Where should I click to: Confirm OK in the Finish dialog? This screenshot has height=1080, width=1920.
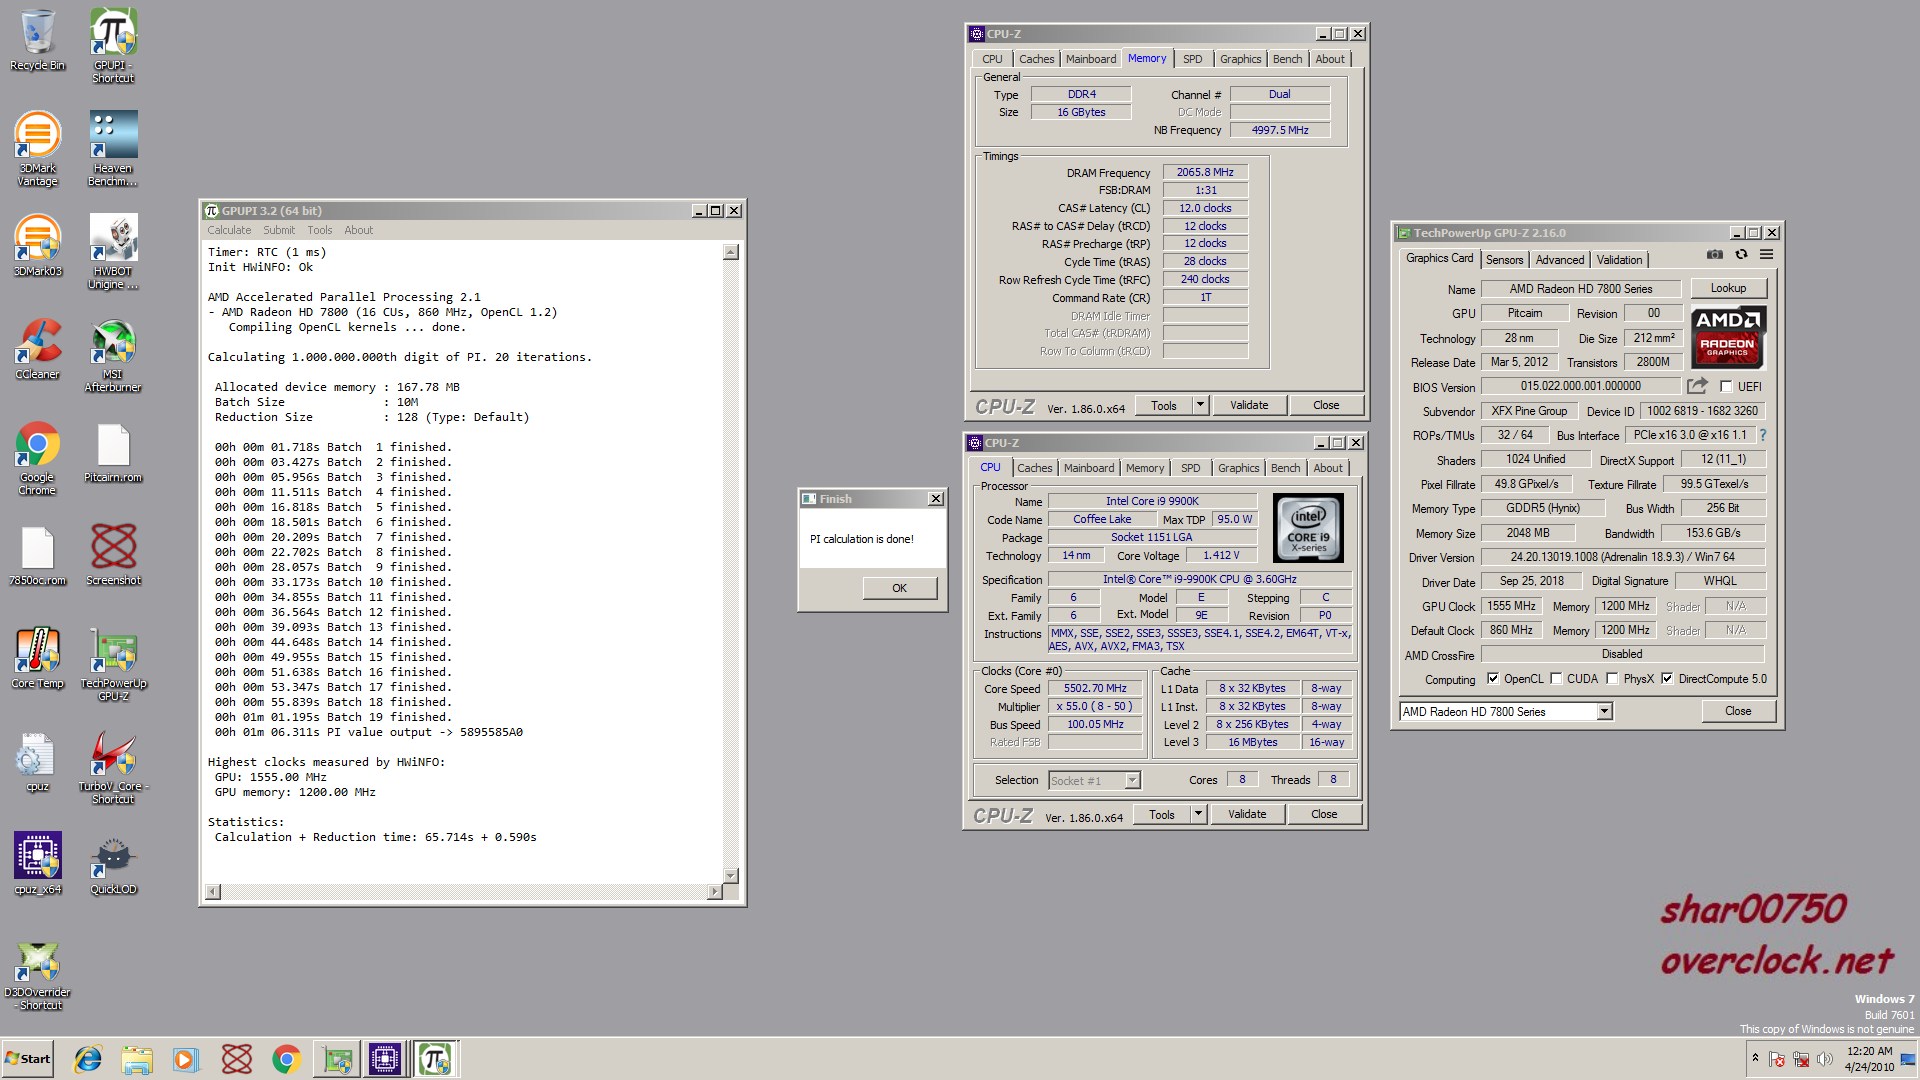point(900,588)
